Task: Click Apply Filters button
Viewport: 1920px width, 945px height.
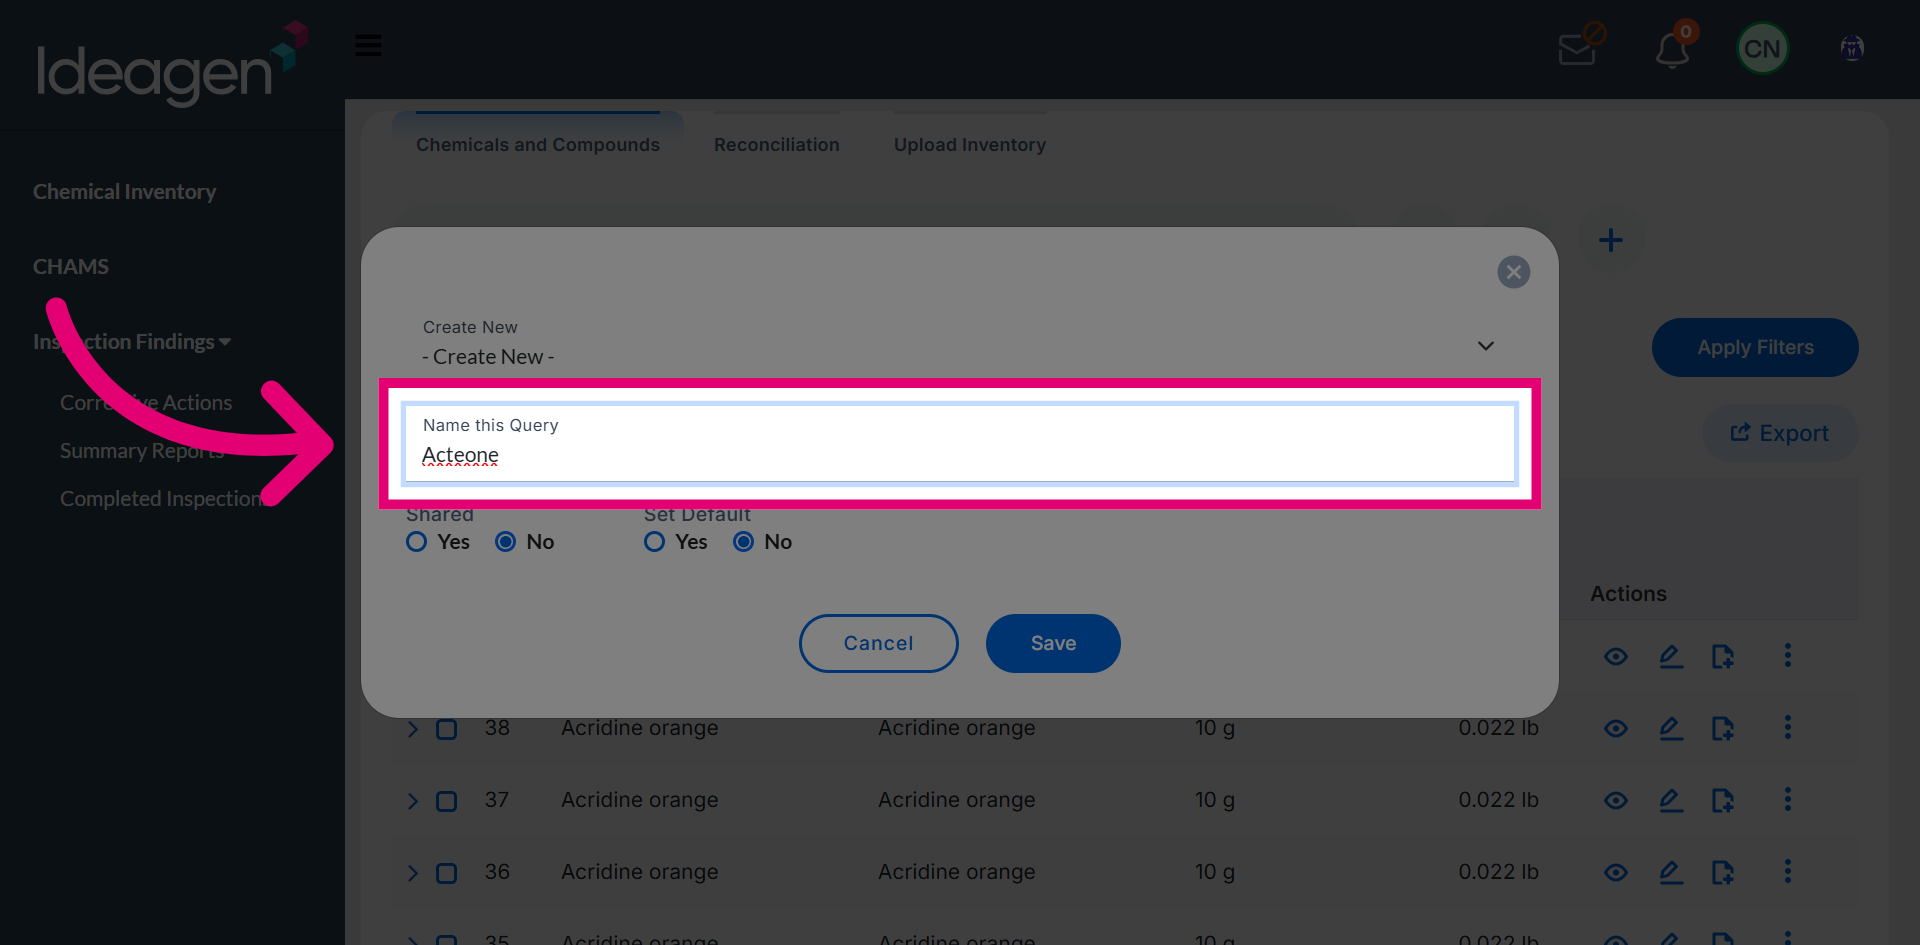Action: 1755,348
